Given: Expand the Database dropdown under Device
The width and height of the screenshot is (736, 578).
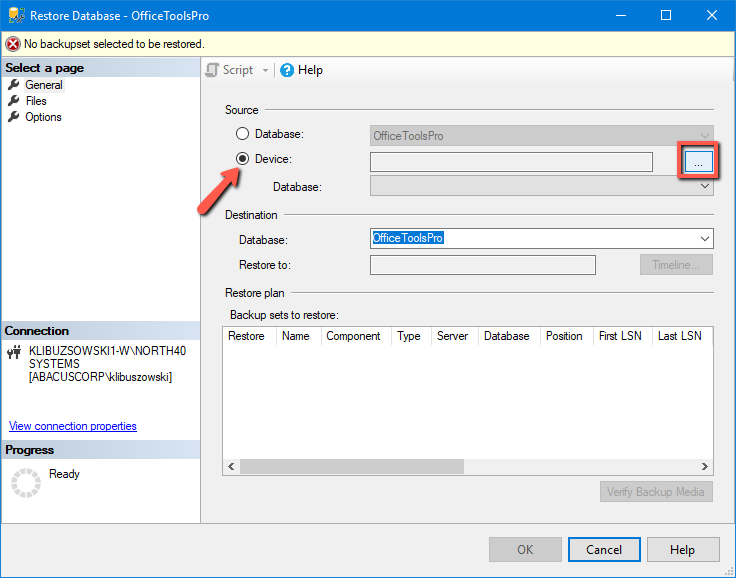Looking at the screenshot, I should (x=705, y=186).
